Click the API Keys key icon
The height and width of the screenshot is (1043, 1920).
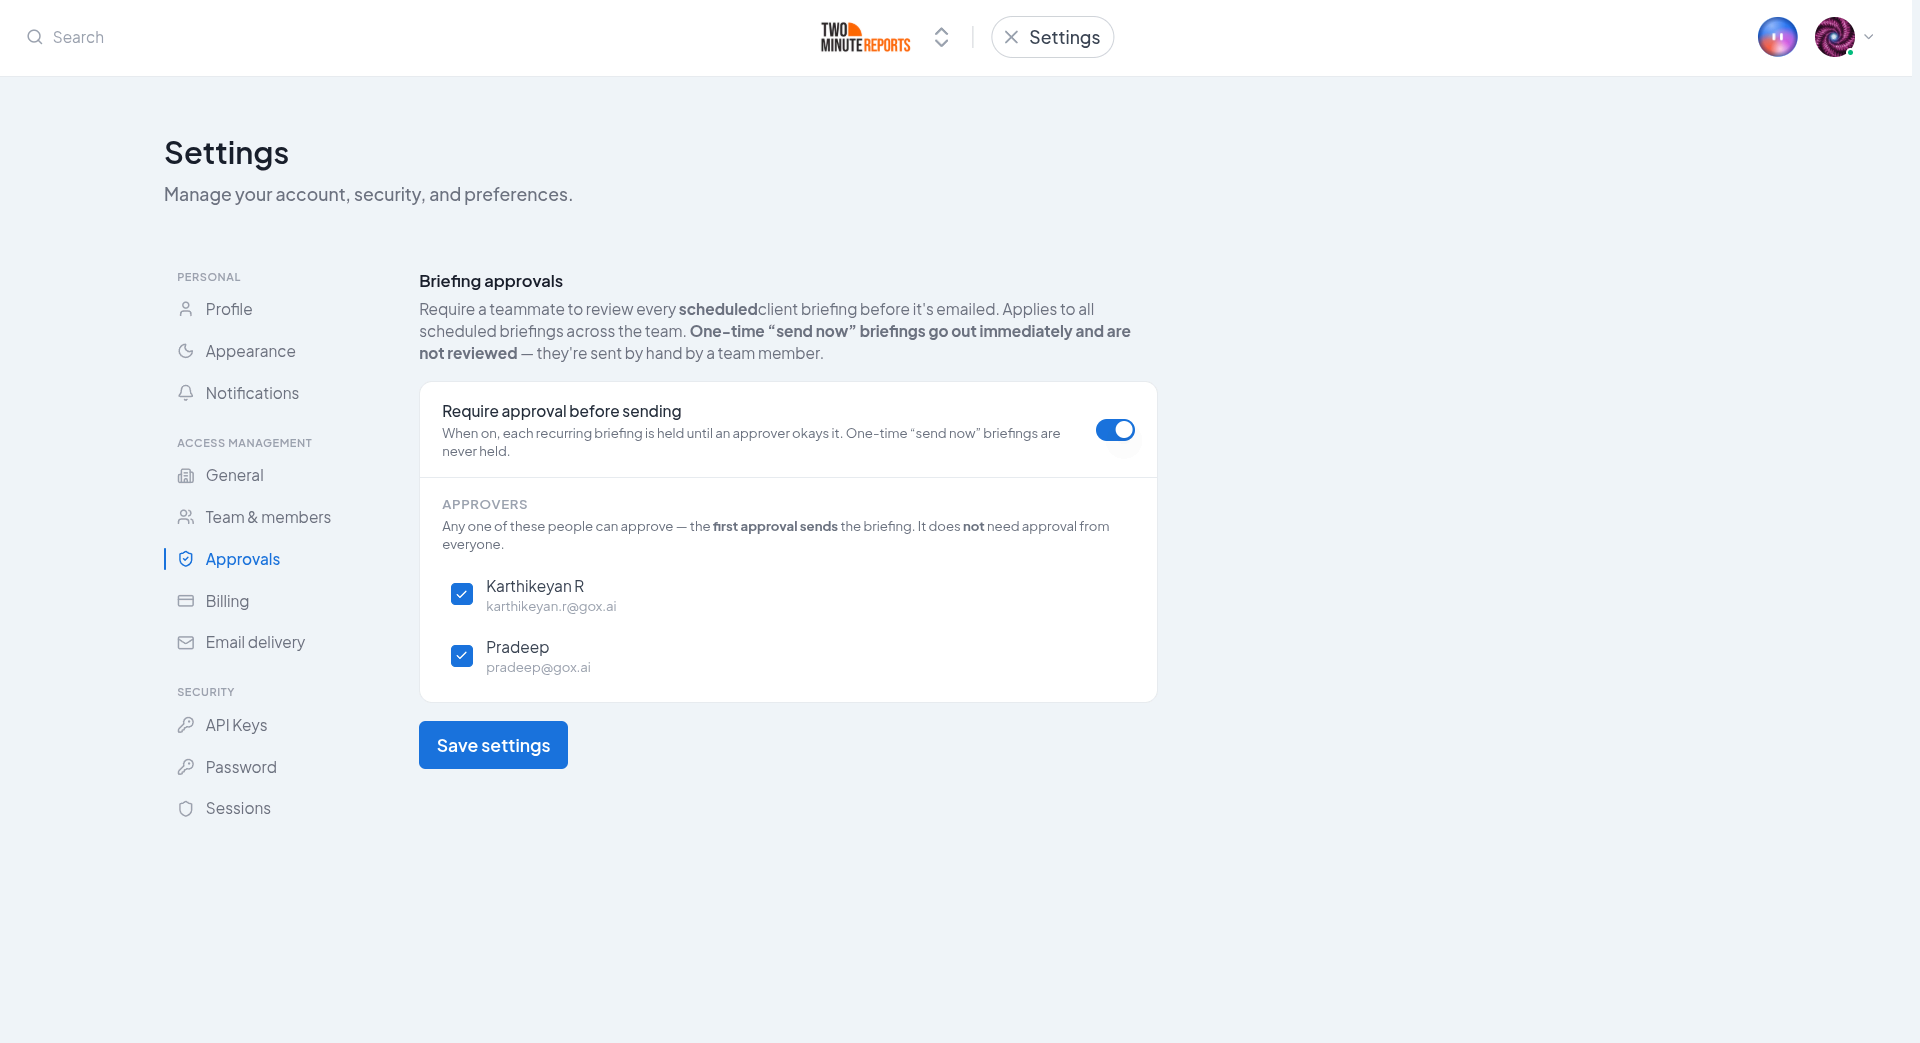point(186,725)
